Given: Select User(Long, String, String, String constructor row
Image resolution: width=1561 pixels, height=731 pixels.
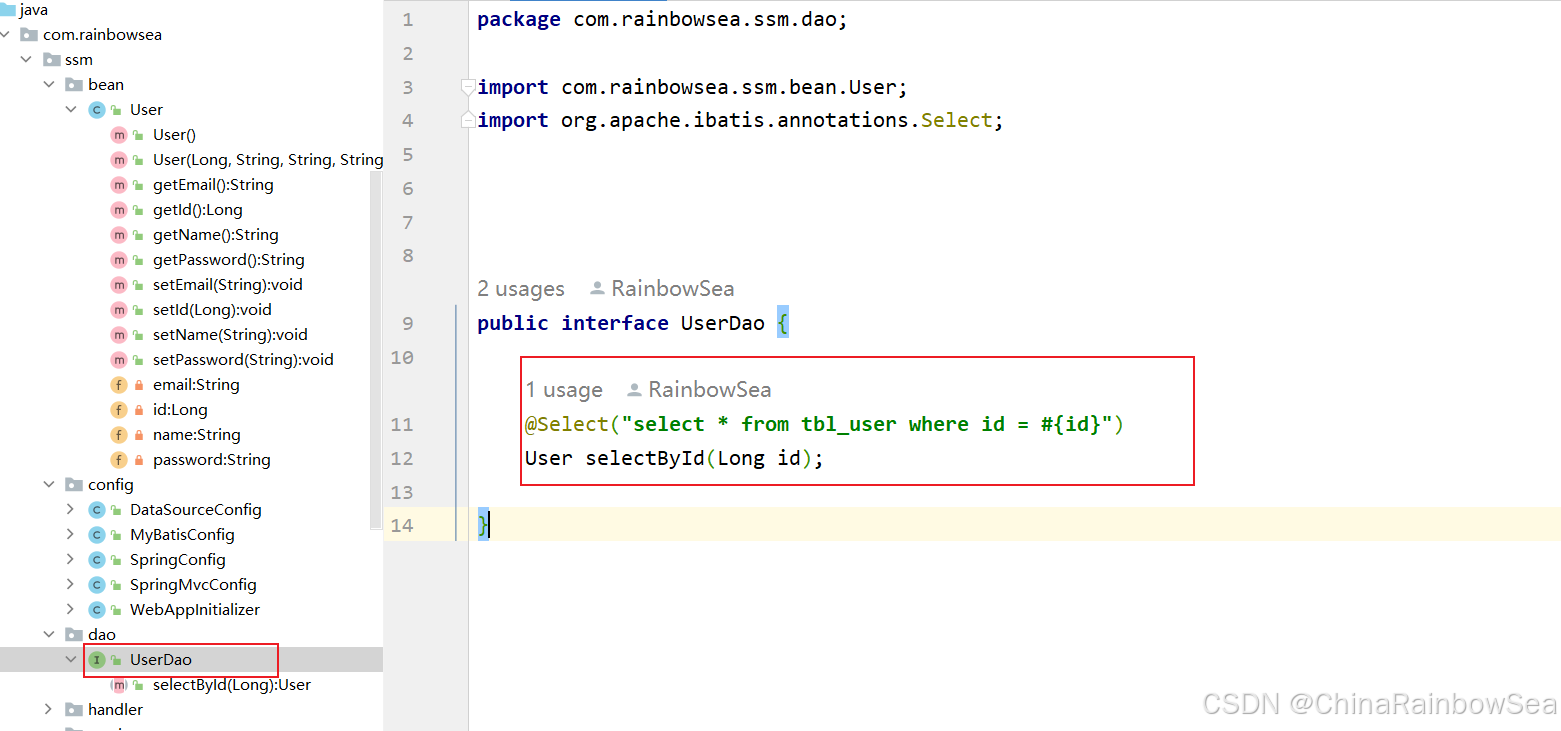Looking at the screenshot, I should point(268,160).
